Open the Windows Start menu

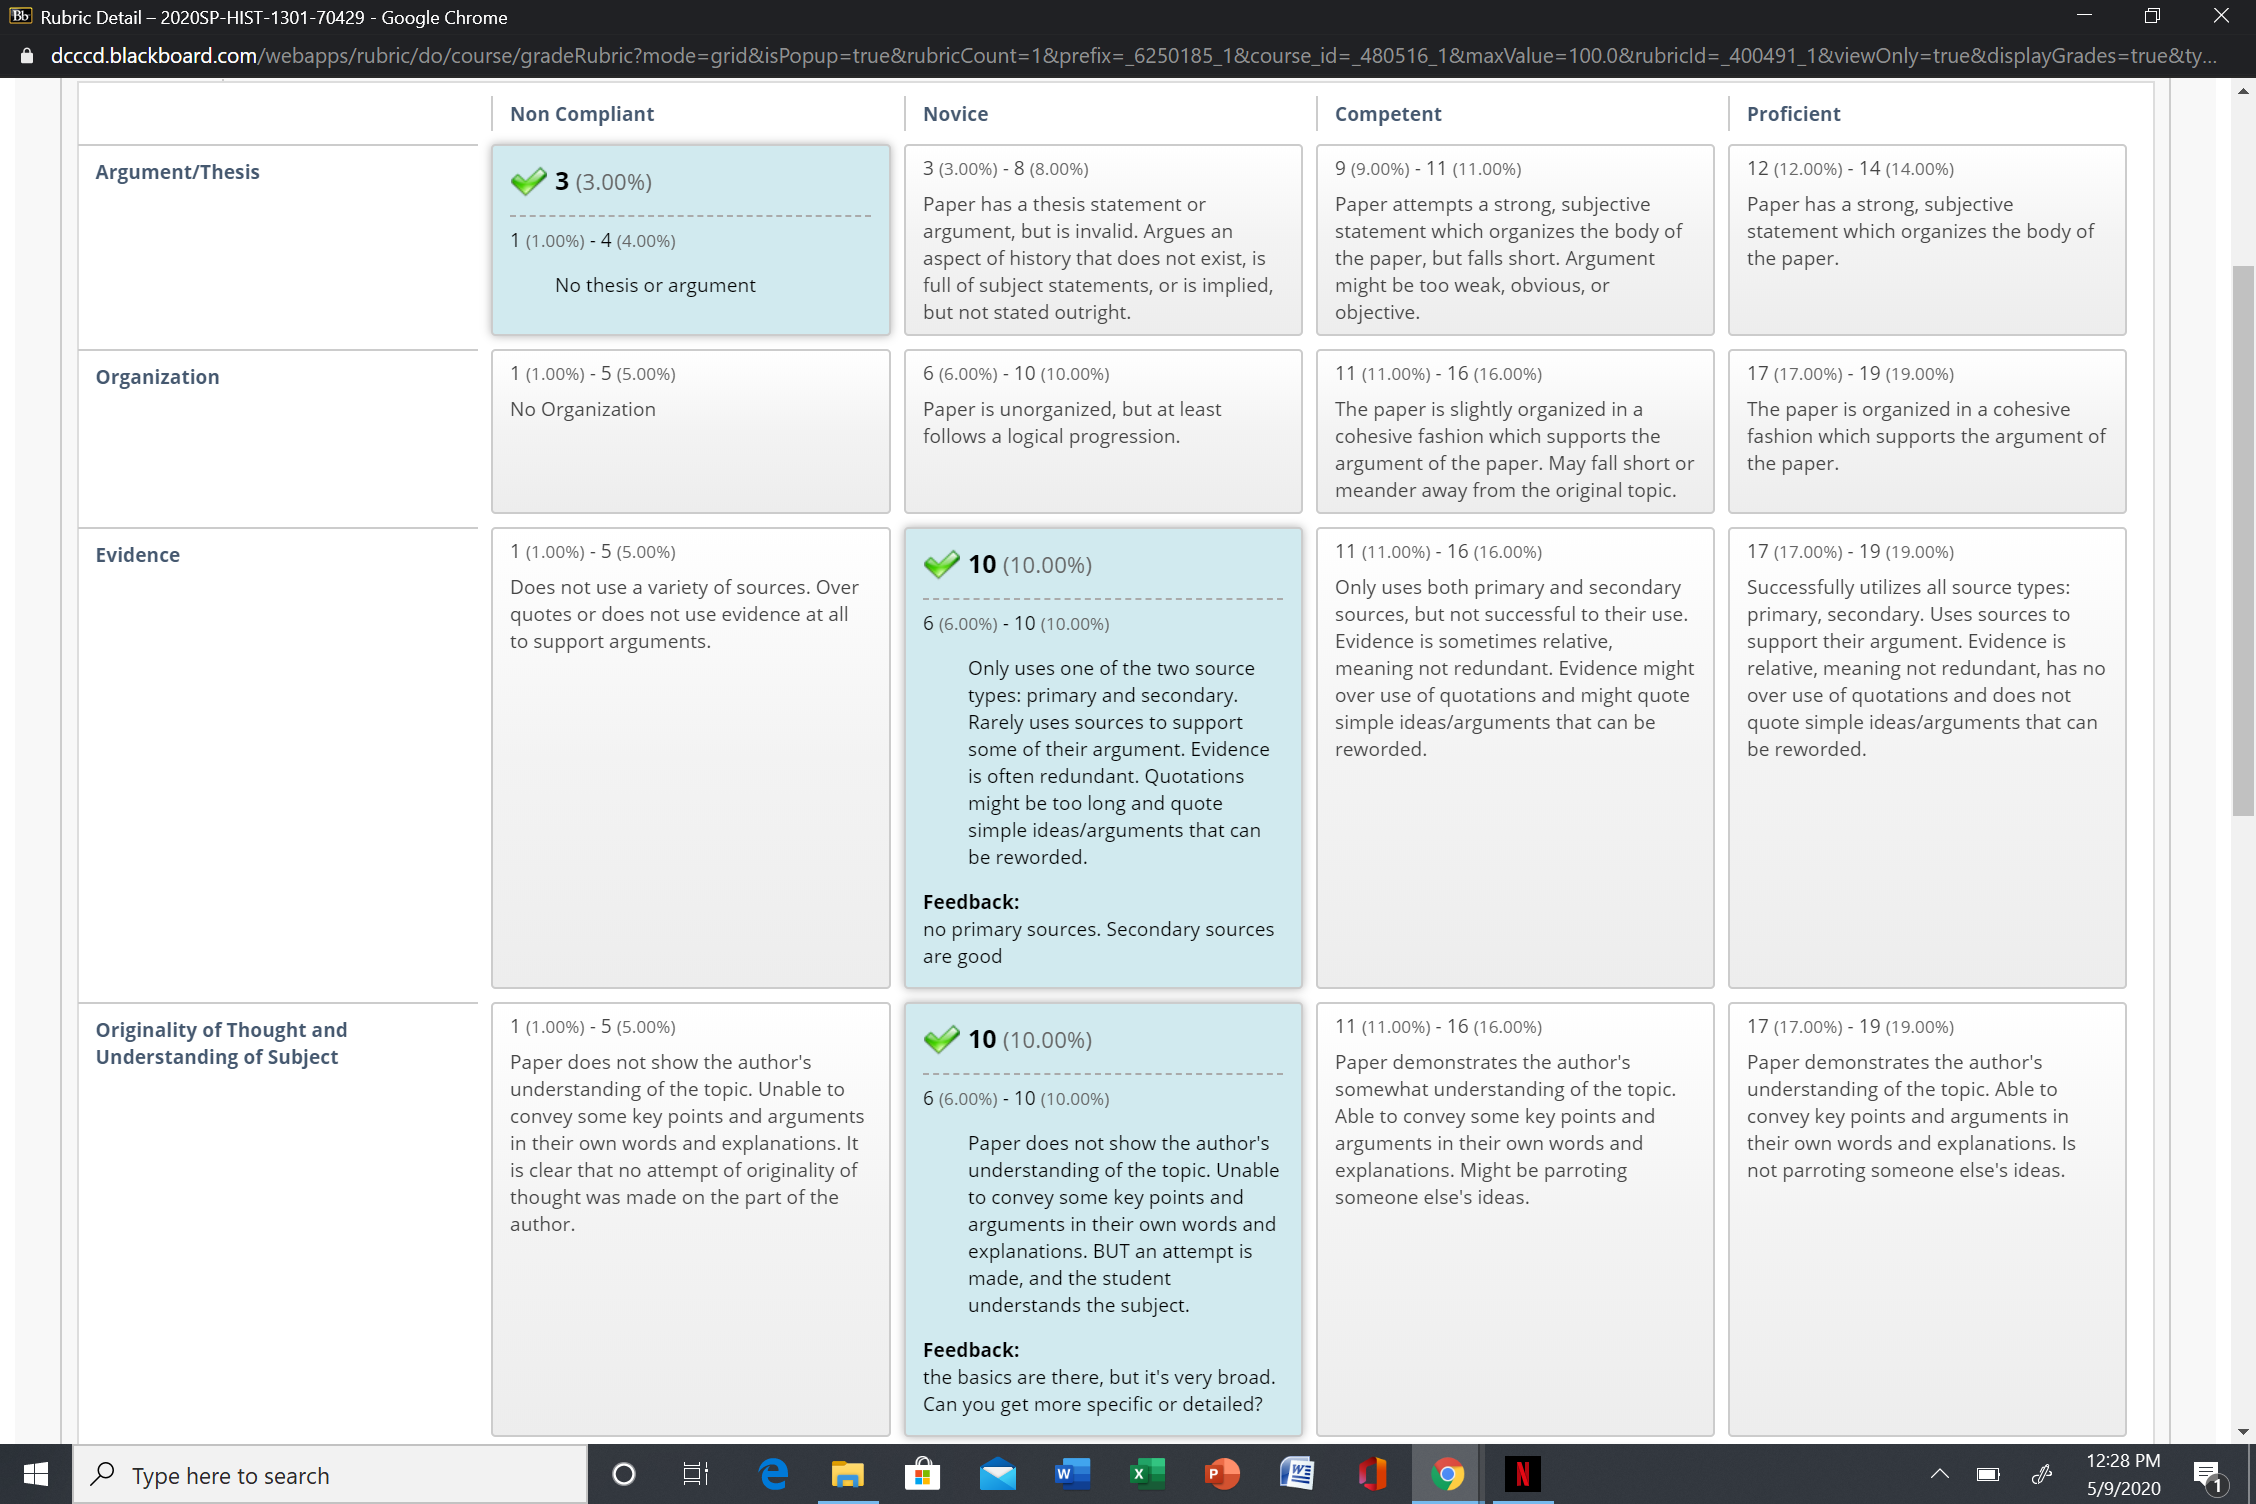36,1474
